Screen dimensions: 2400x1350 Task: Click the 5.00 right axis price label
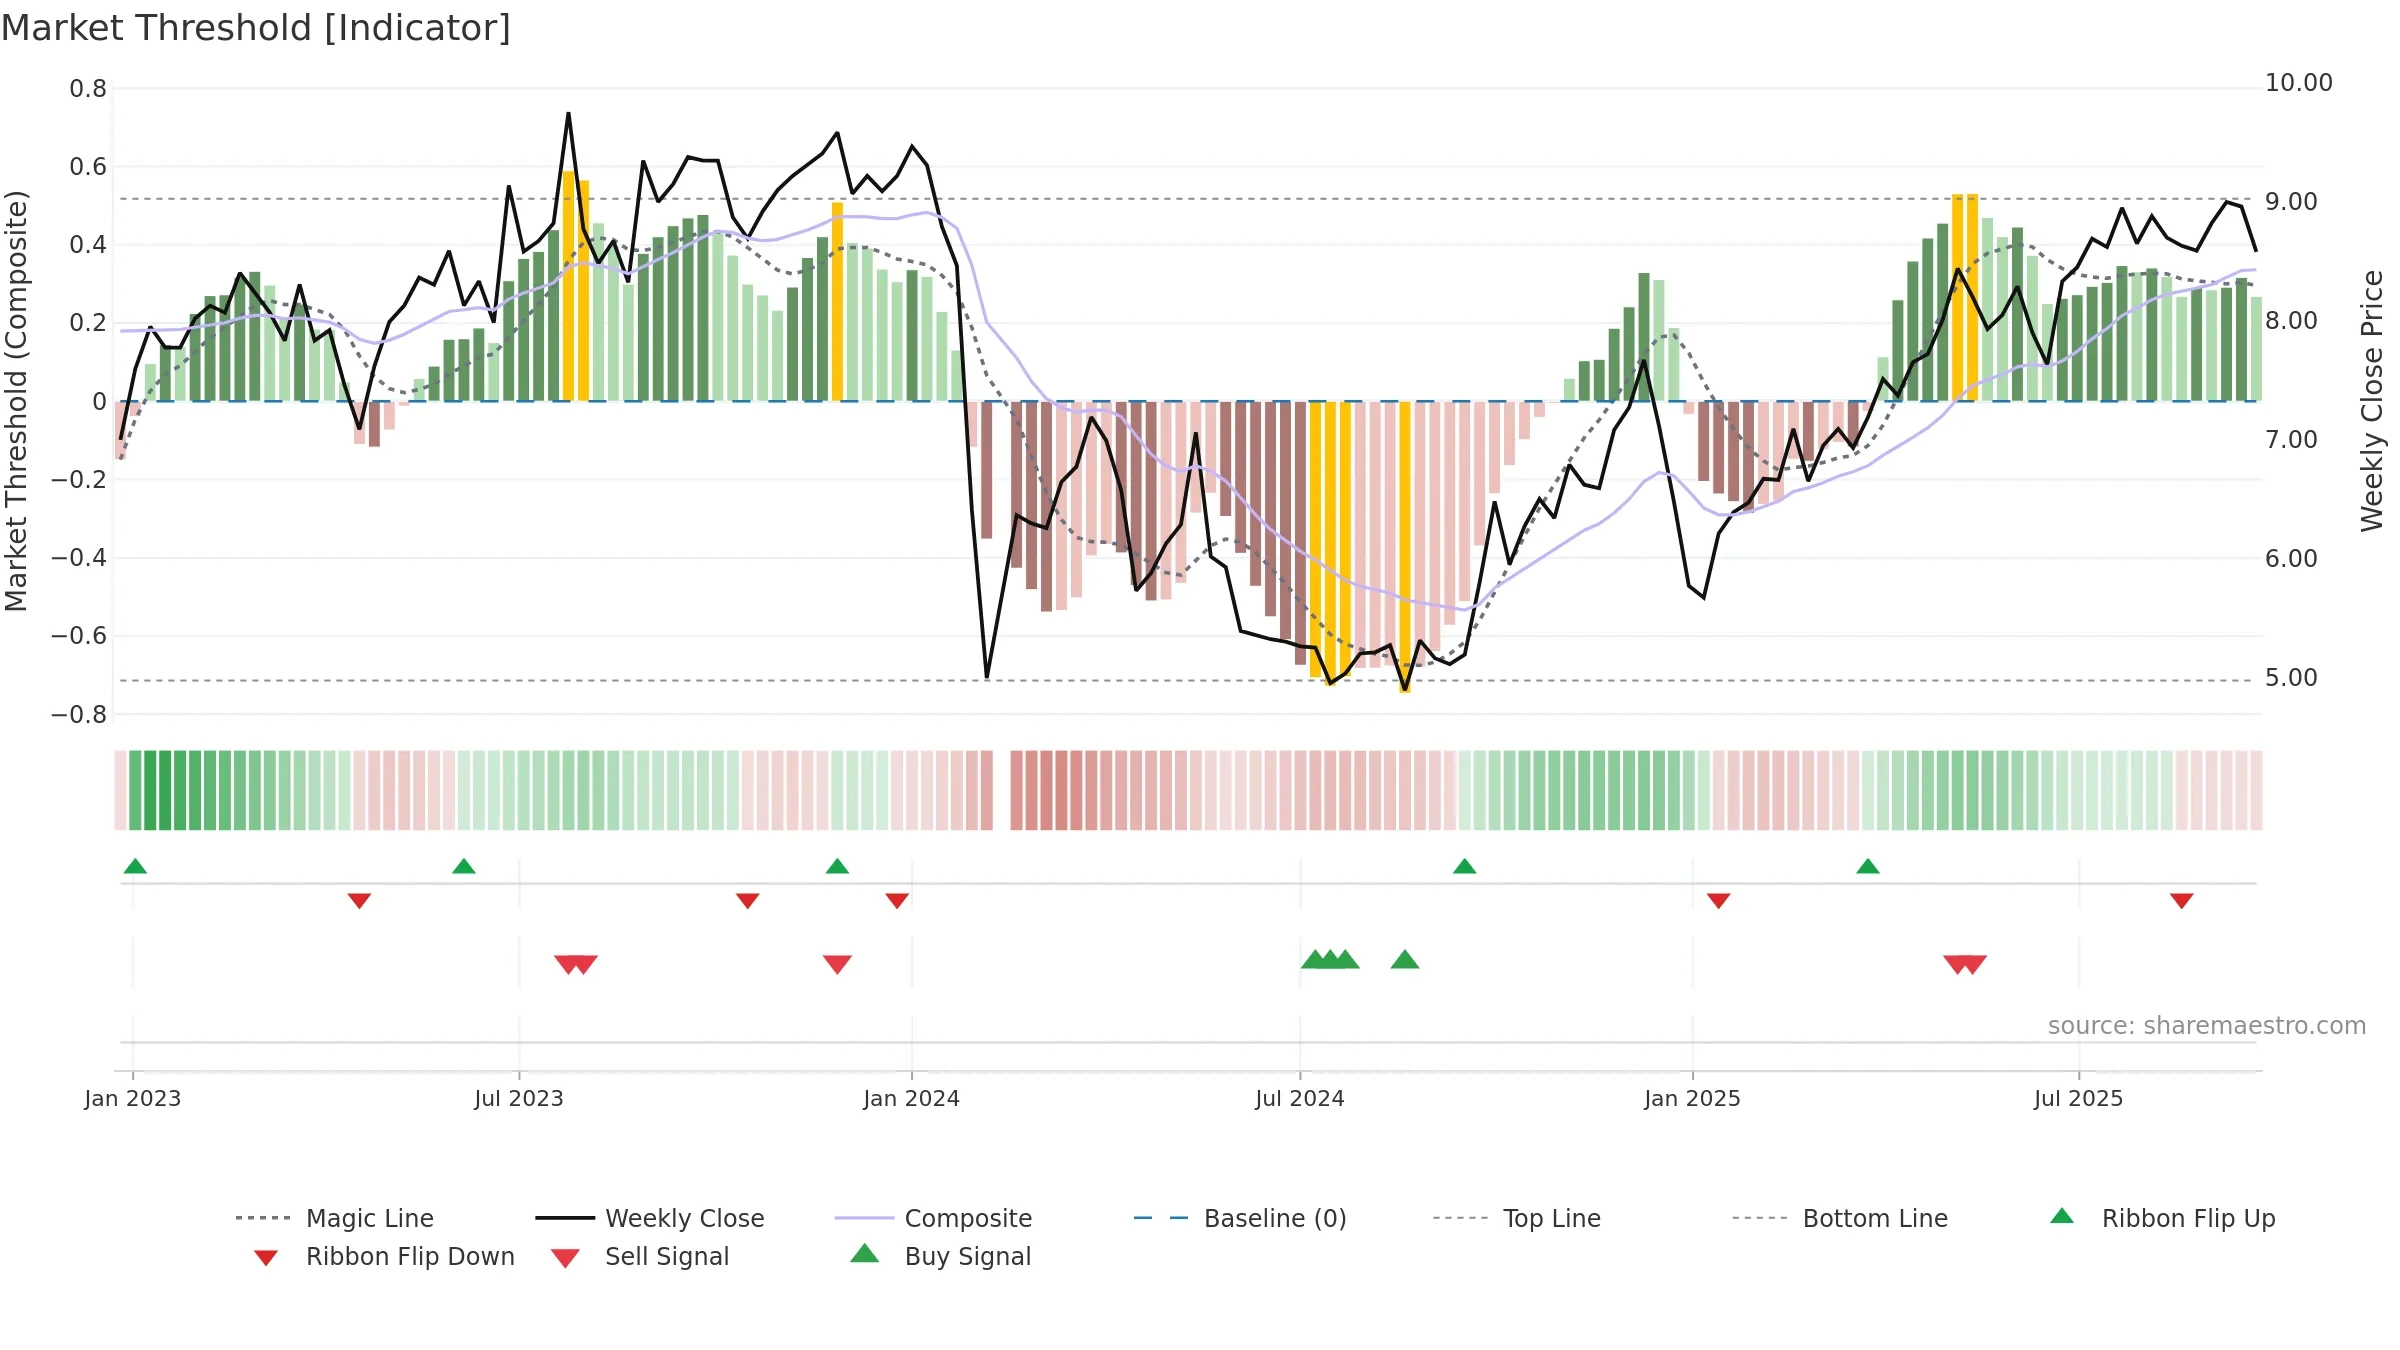2291,678
